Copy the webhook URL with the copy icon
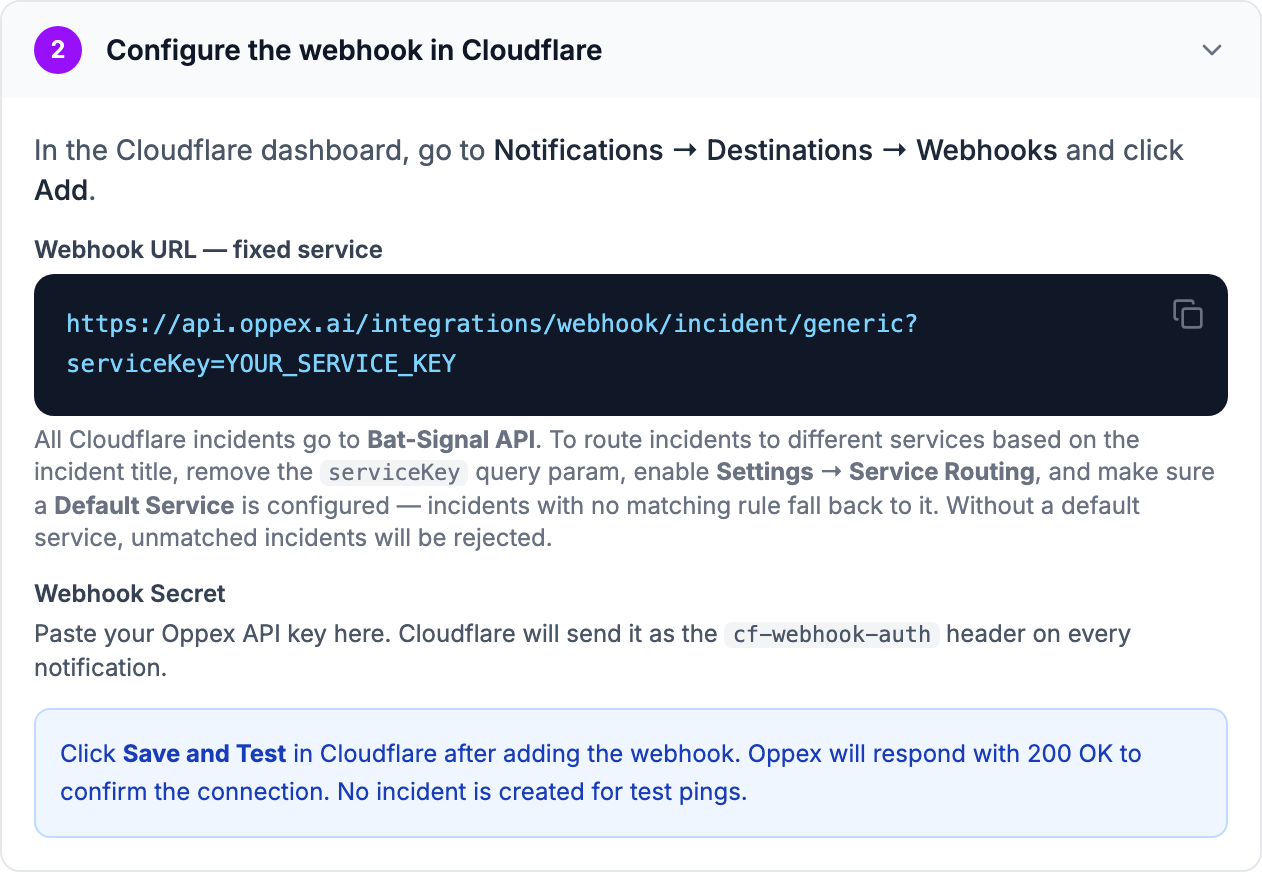Viewport: 1262px width, 872px height. point(1187,314)
